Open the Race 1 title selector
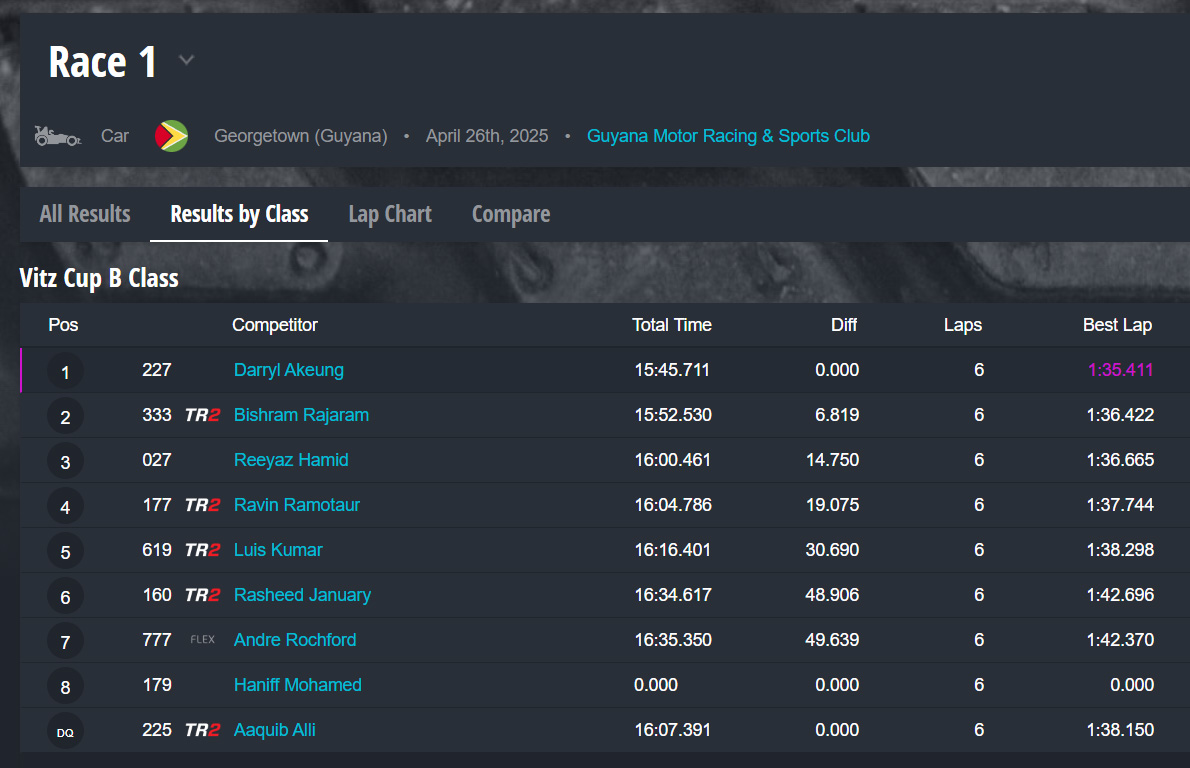 pyautogui.click(x=103, y=62)
